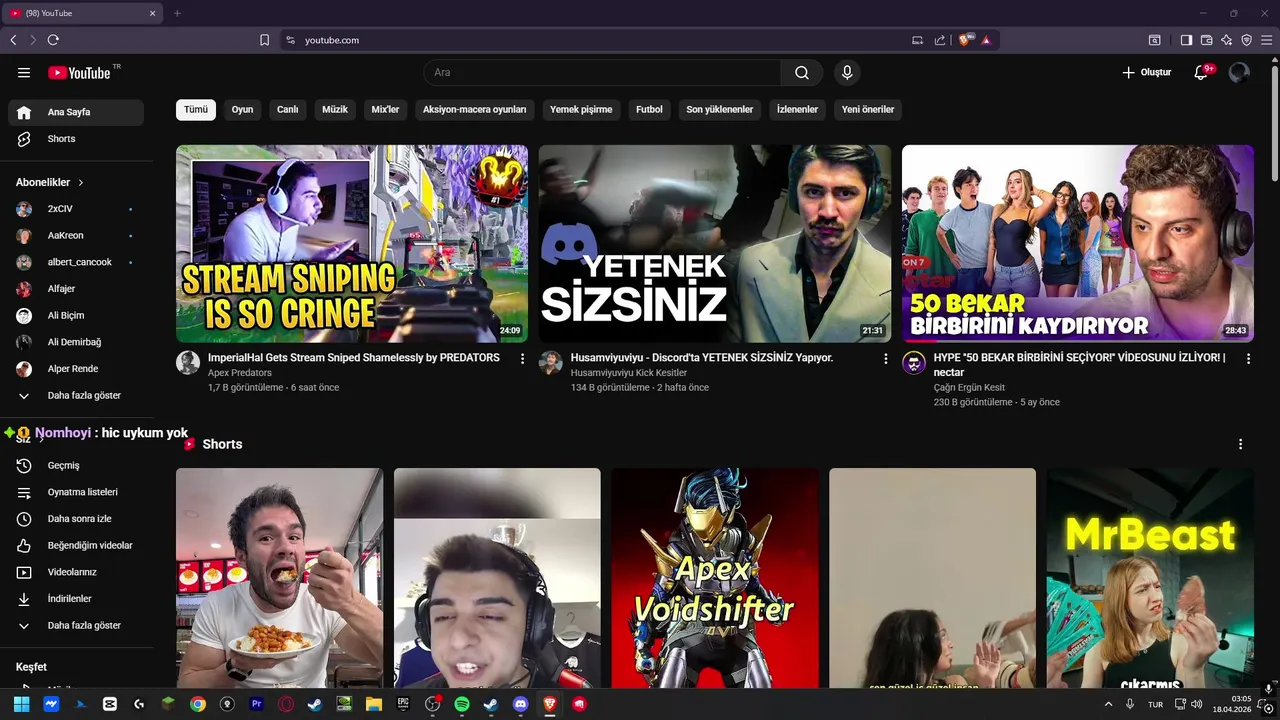The image size is (1280, 720).
Task: Open the MrBeast short
Action: (x=1150, y=578)
